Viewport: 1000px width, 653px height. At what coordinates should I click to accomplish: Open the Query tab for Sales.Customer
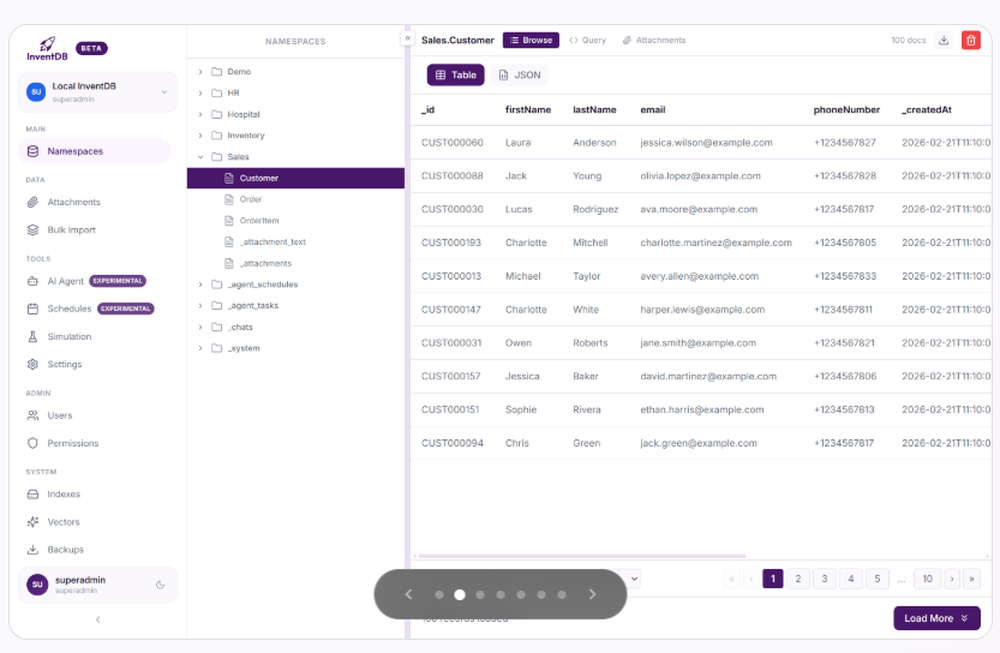click(590, 40)
